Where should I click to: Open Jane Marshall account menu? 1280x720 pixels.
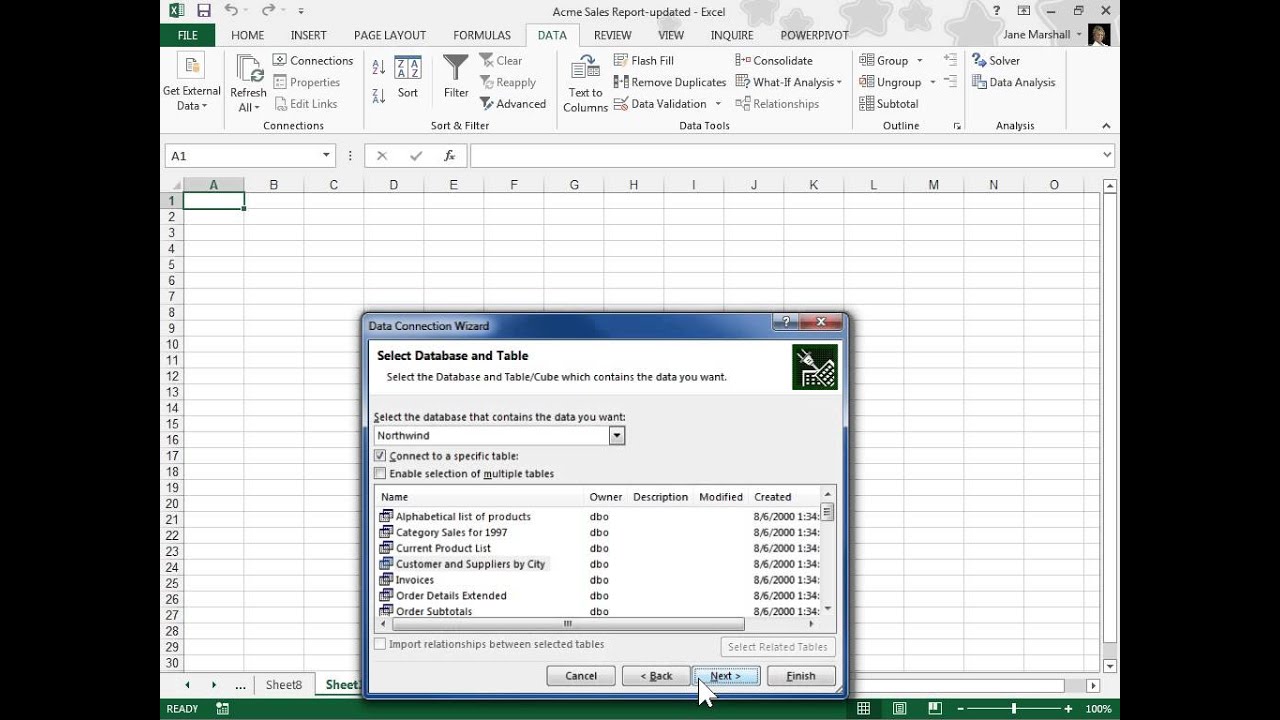point(1041,35)
